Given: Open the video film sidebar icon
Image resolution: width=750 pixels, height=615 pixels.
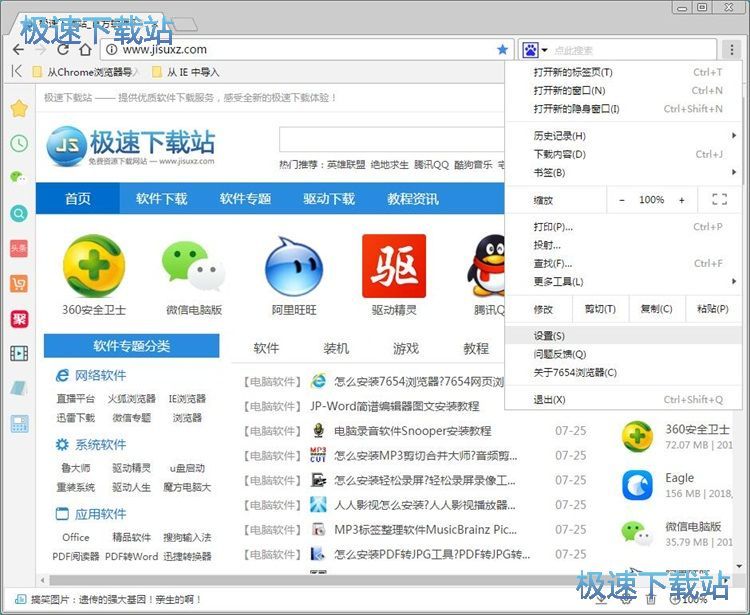Looking at the screenshot, I should [18, 352].
